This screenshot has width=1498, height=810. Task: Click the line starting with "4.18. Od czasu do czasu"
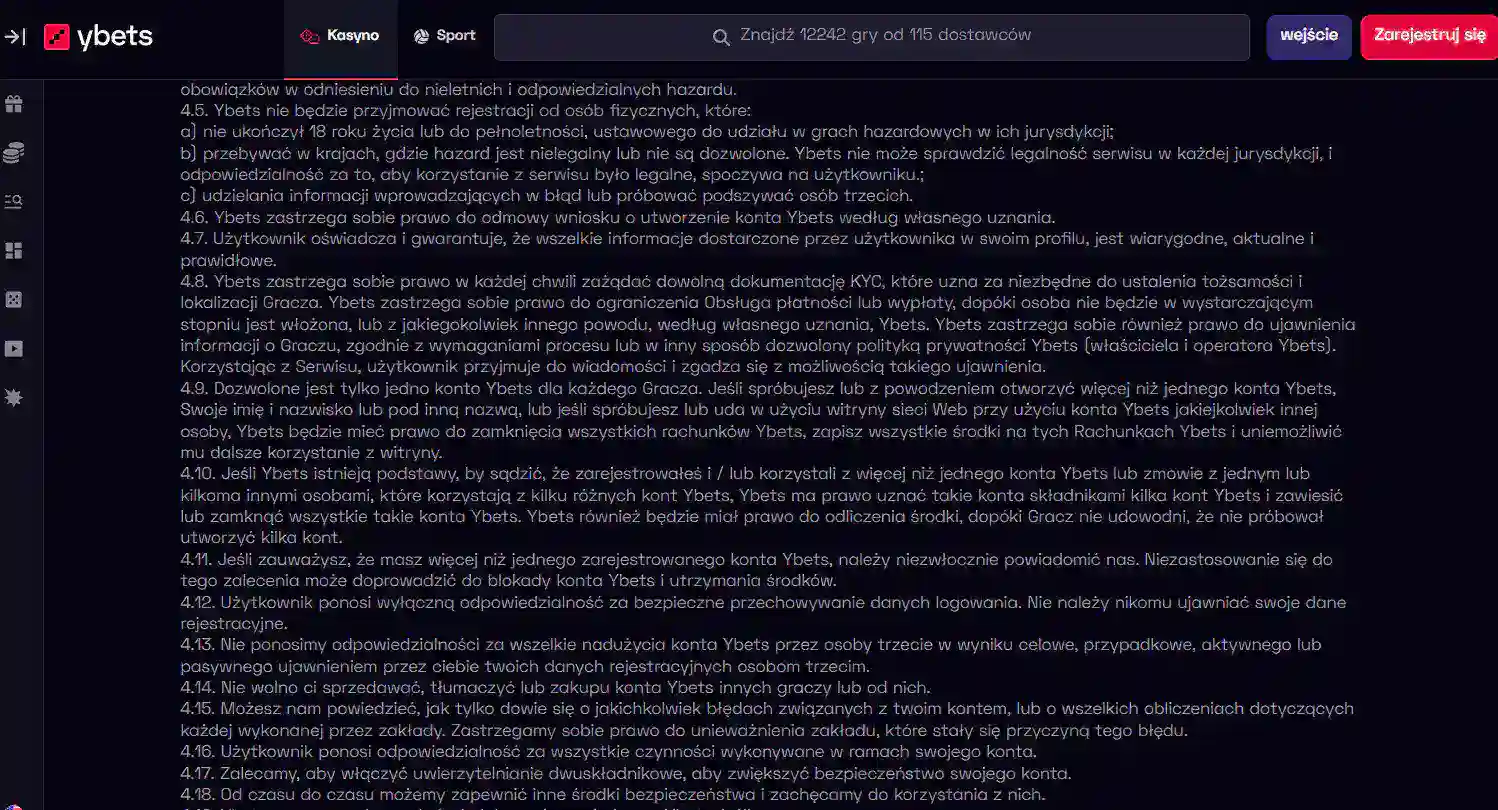tap(613, 794)
